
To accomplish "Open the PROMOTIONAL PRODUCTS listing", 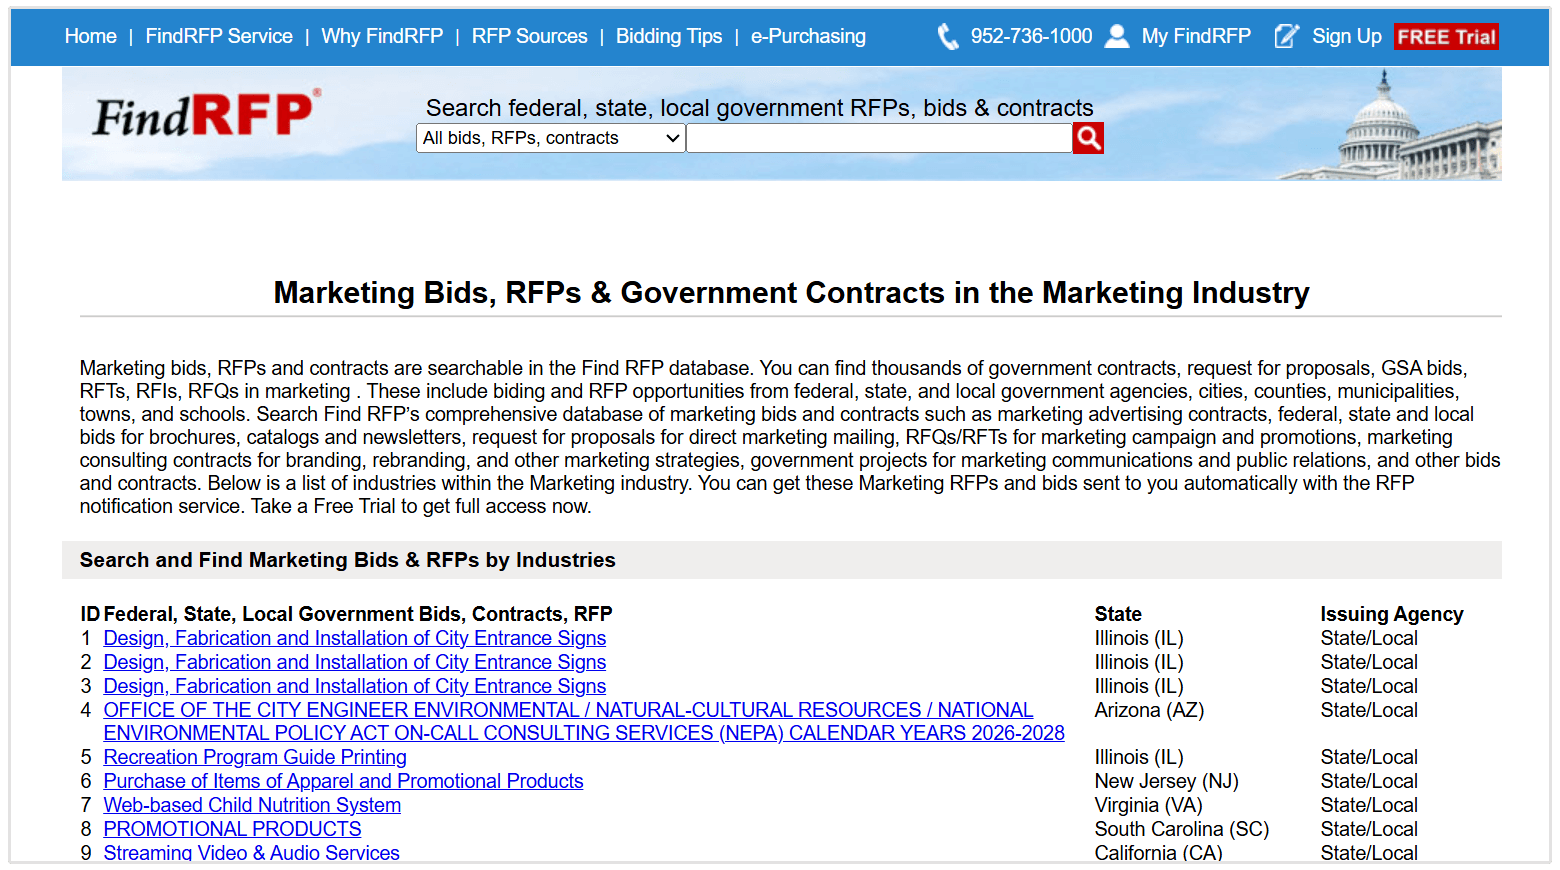I will 232,829.
